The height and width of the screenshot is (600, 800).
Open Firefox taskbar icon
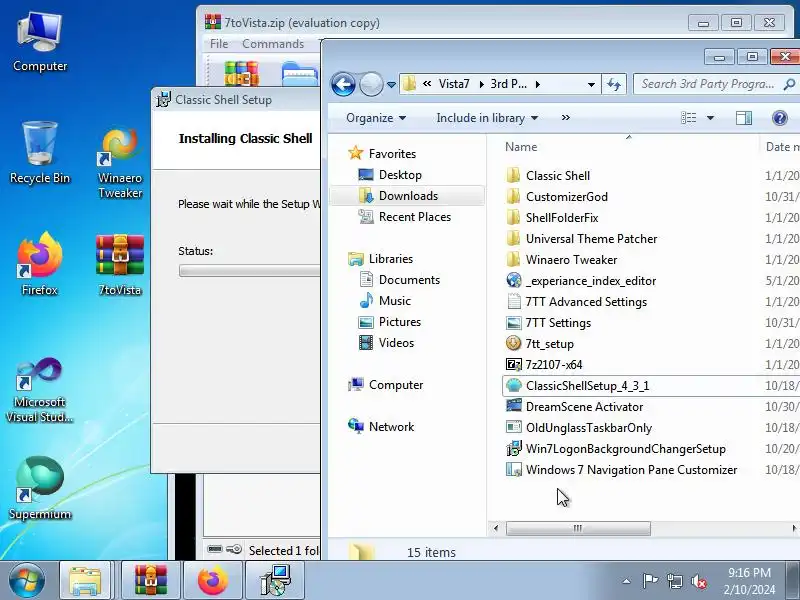pyautogui.click(x=213, y=581)
